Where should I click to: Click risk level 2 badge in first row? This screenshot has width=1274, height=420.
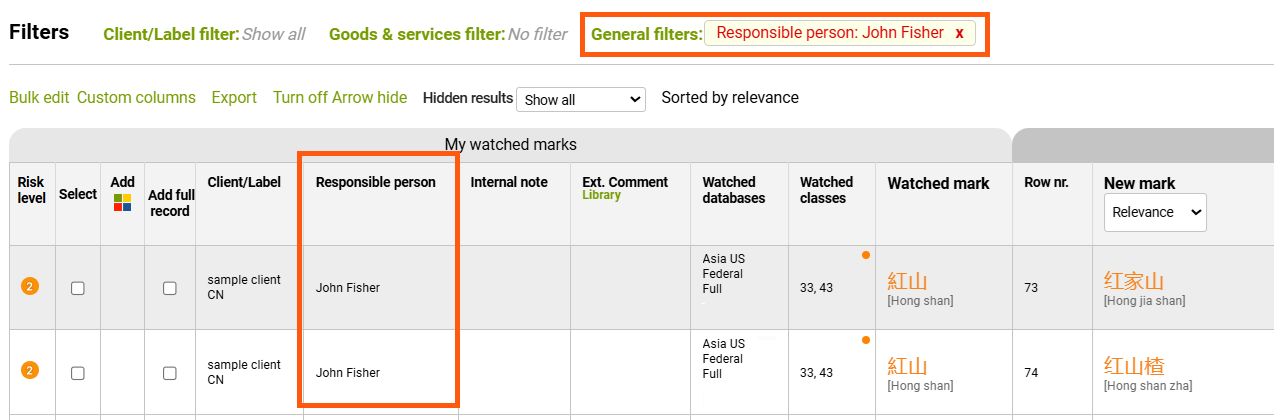tap(30, 288)
